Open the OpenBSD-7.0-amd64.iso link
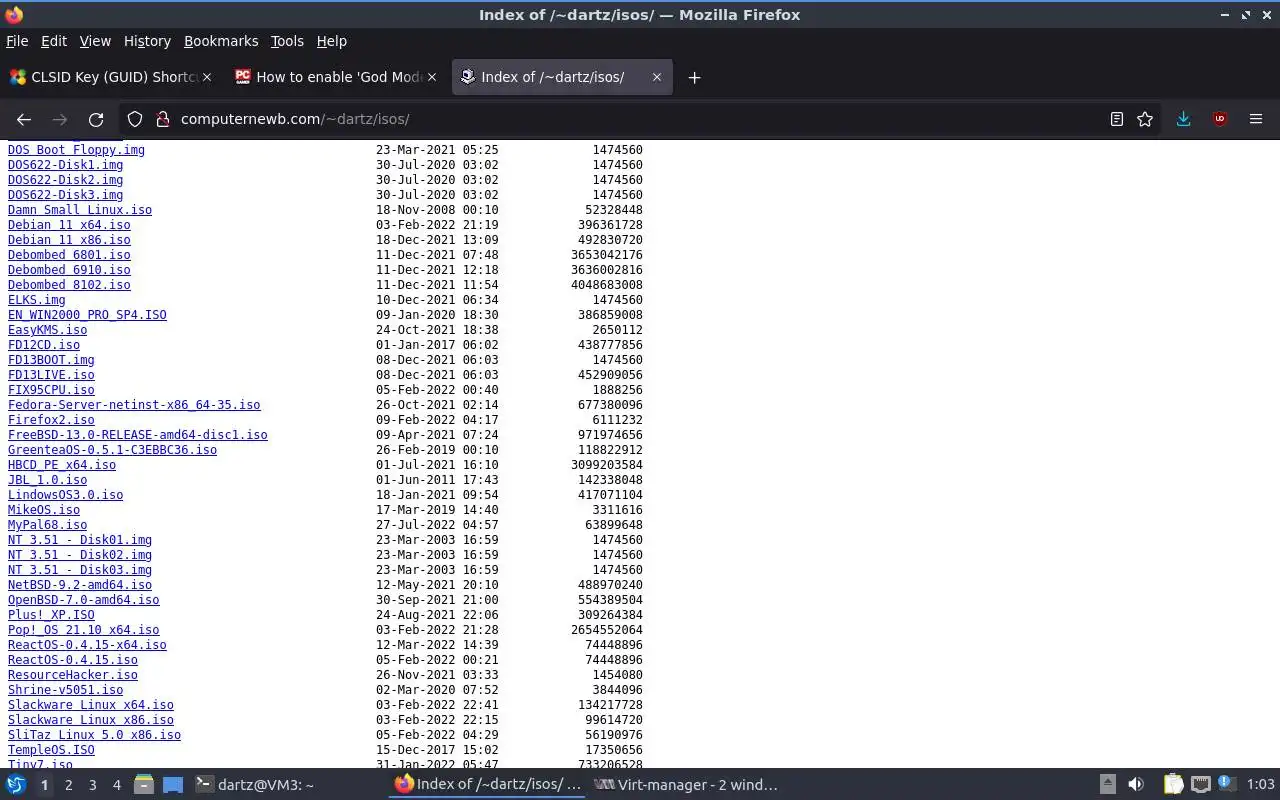 84,600
